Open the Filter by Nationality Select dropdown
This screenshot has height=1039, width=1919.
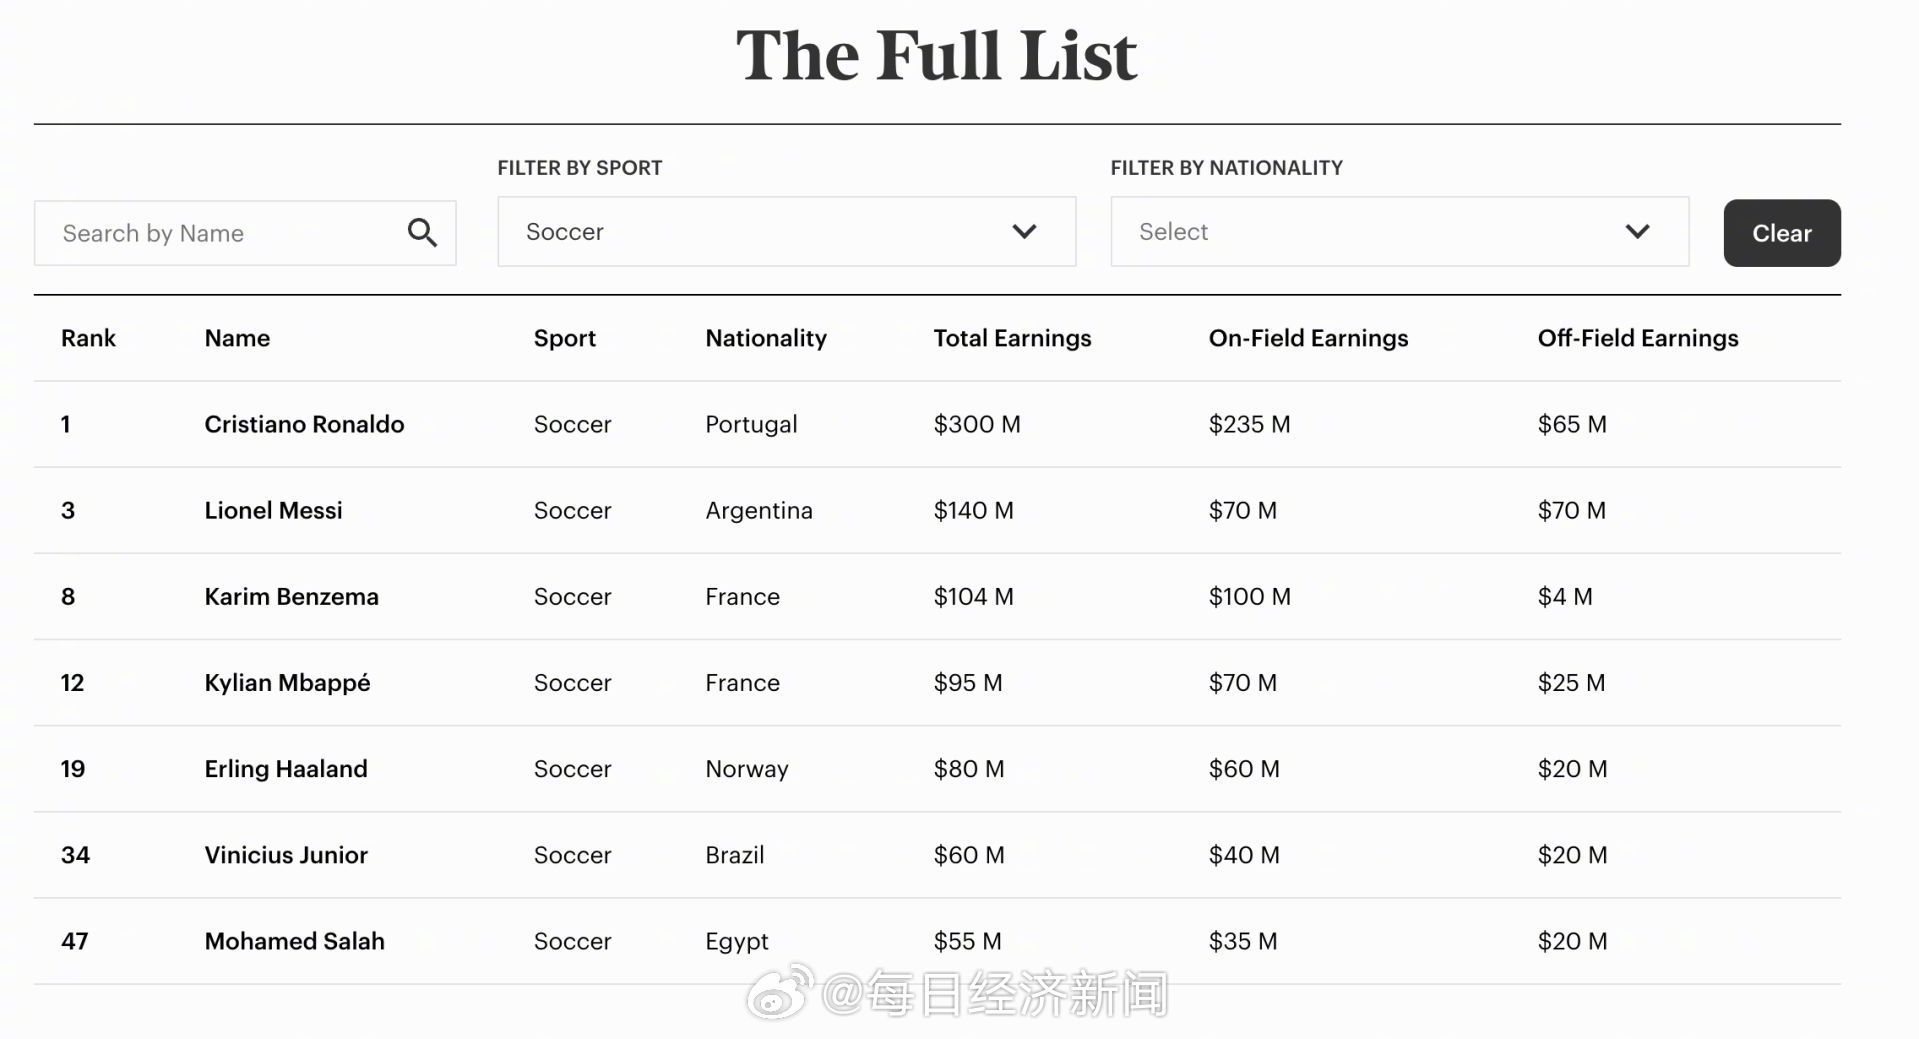[1400, 231]
